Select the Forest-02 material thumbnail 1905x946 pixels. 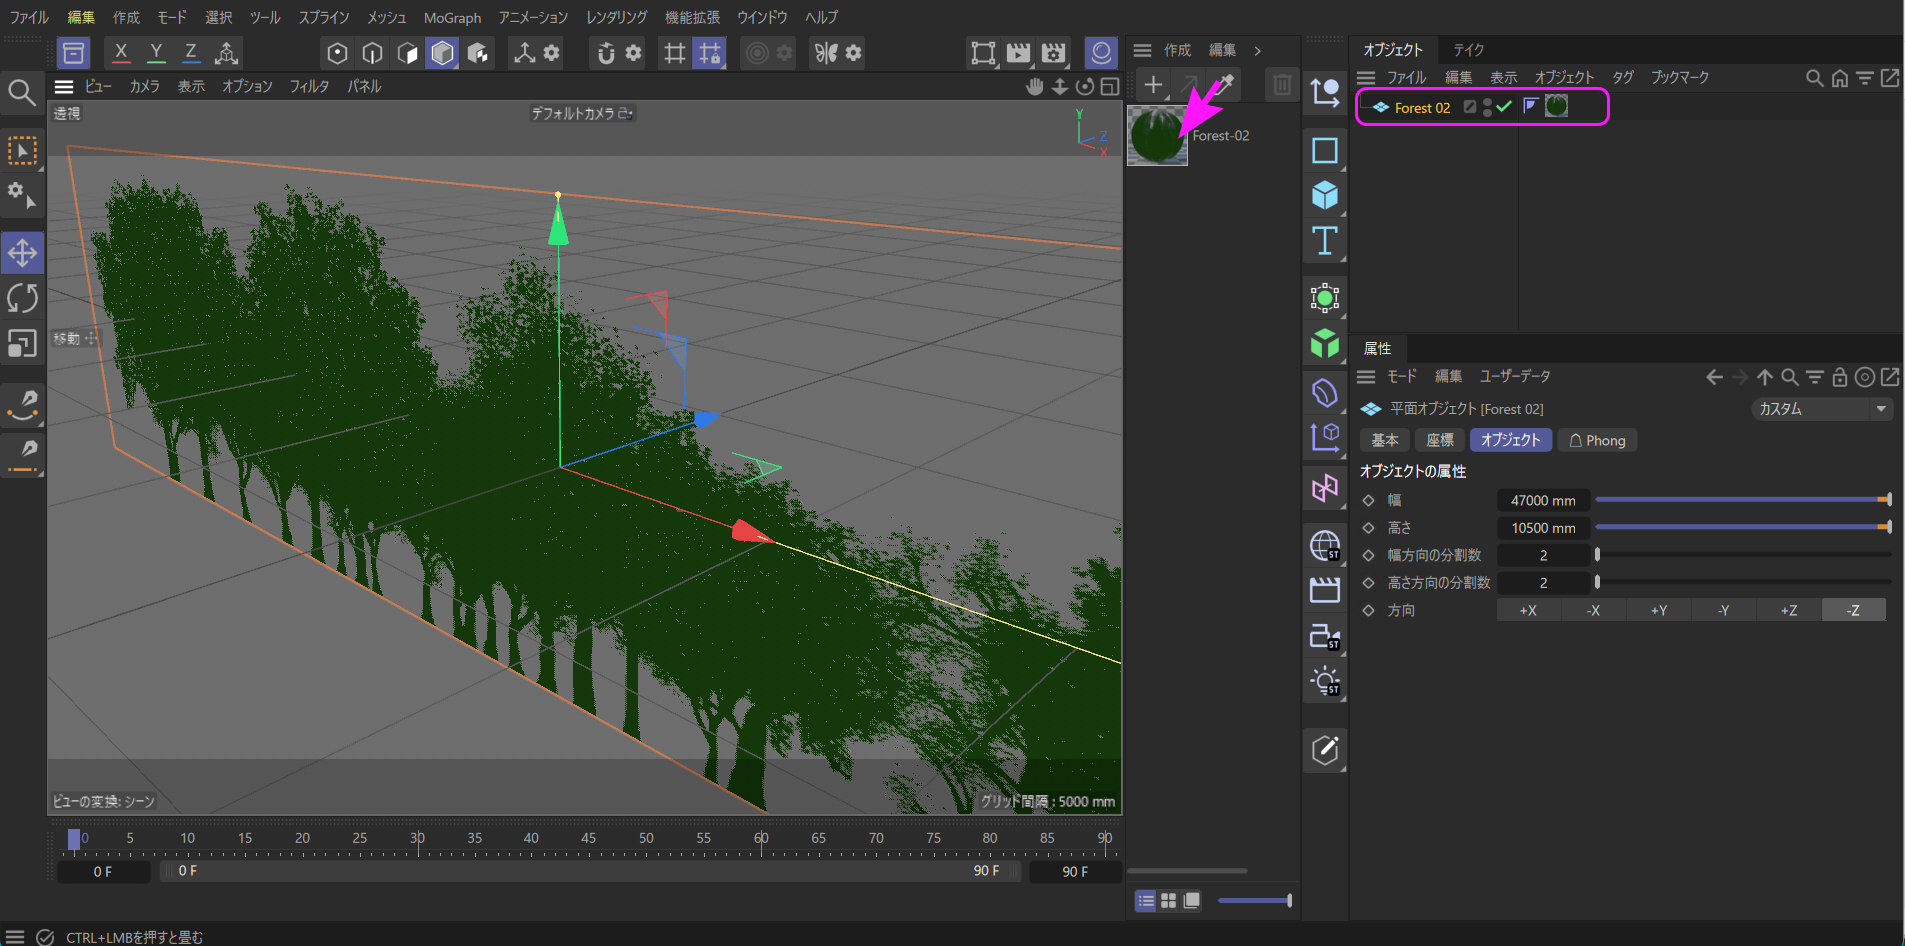pos(1157,135)
